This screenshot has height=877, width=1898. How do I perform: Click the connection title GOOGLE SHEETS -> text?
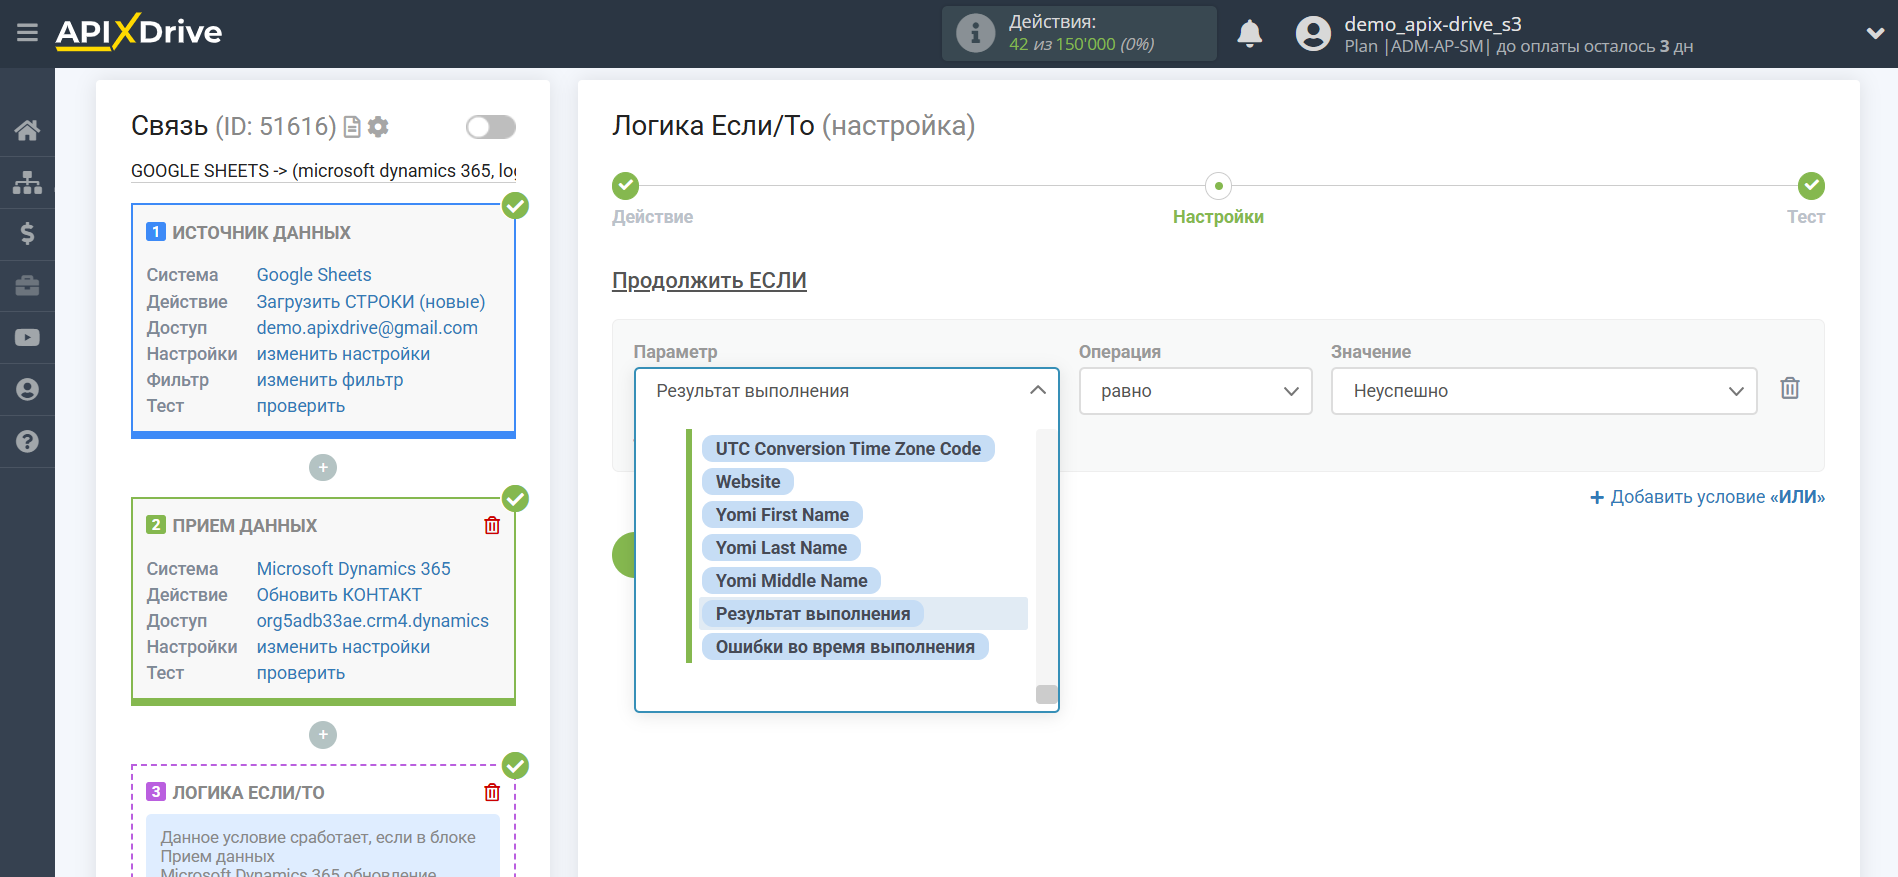coord(323,171)
